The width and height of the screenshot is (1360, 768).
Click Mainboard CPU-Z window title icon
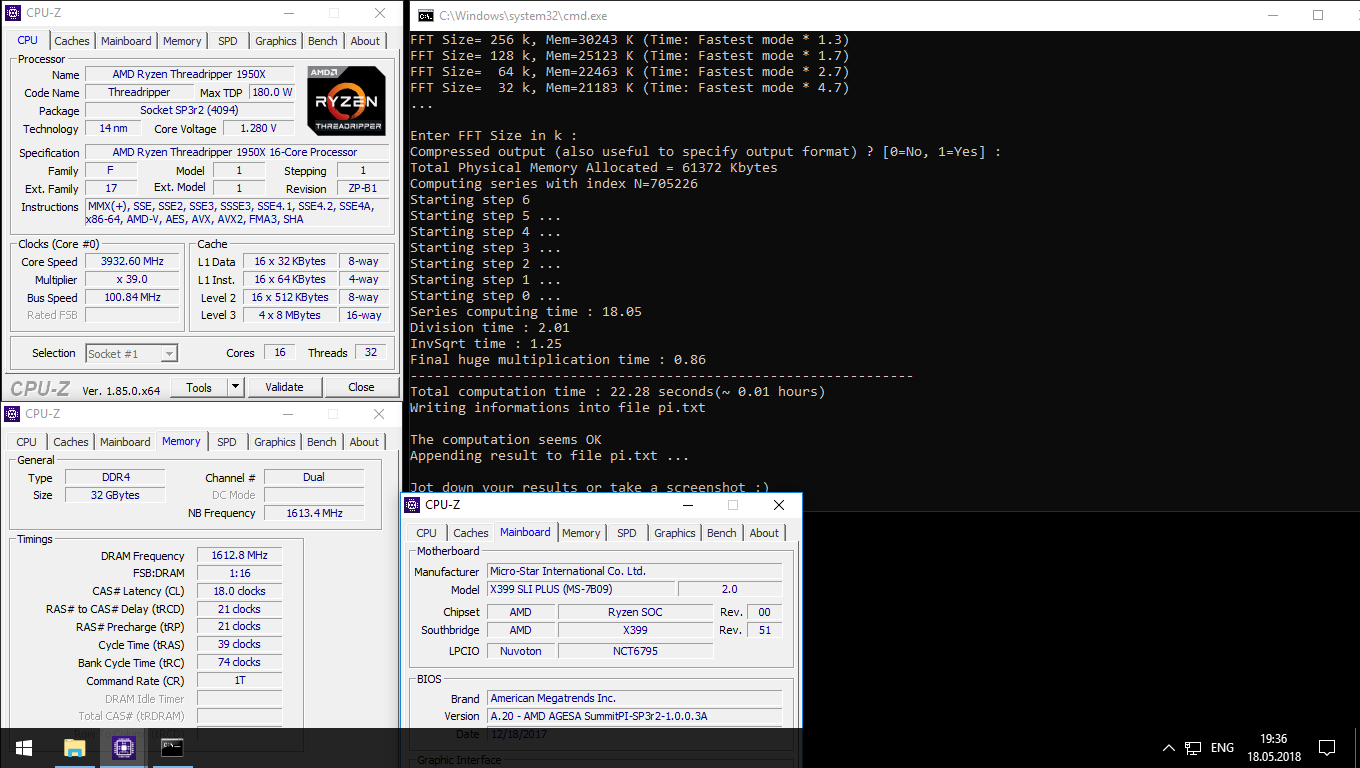[x=412, y=504]
